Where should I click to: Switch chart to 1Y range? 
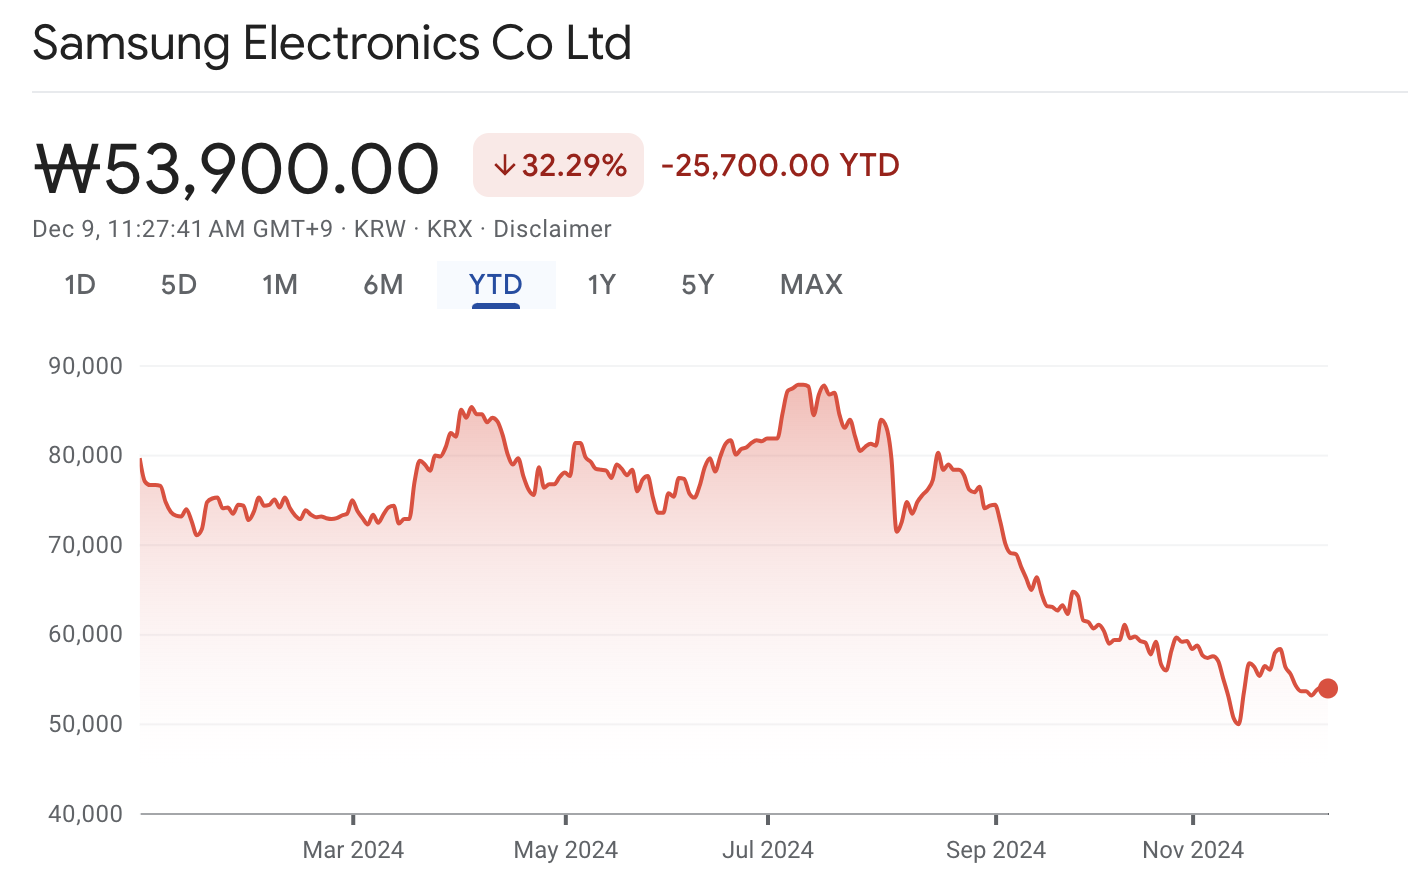click(x=601, y=285)
